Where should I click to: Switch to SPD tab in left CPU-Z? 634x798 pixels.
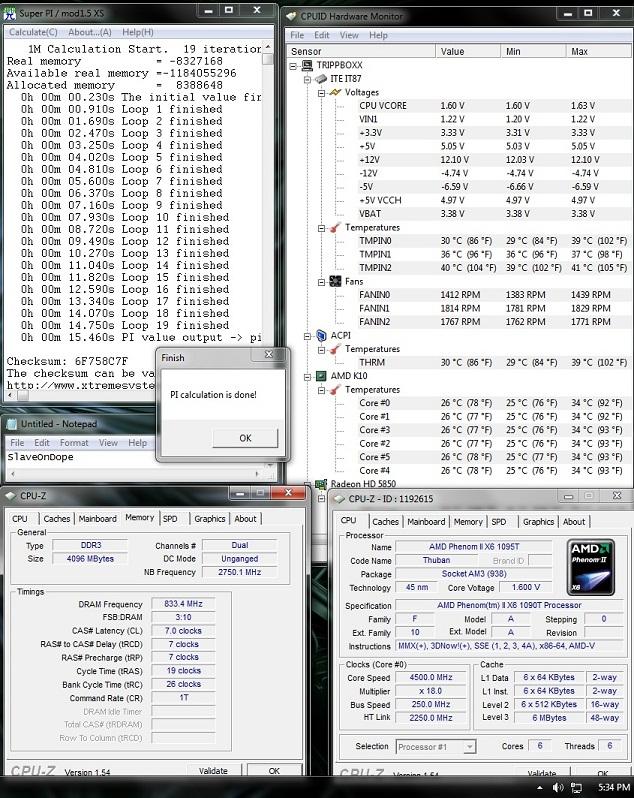[170, 519]
